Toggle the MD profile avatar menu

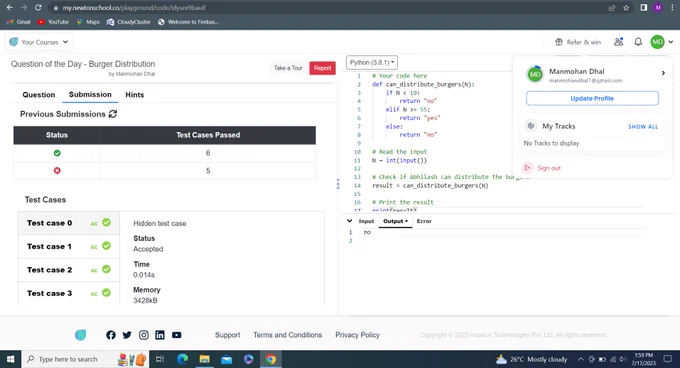[x=661, y=42]
